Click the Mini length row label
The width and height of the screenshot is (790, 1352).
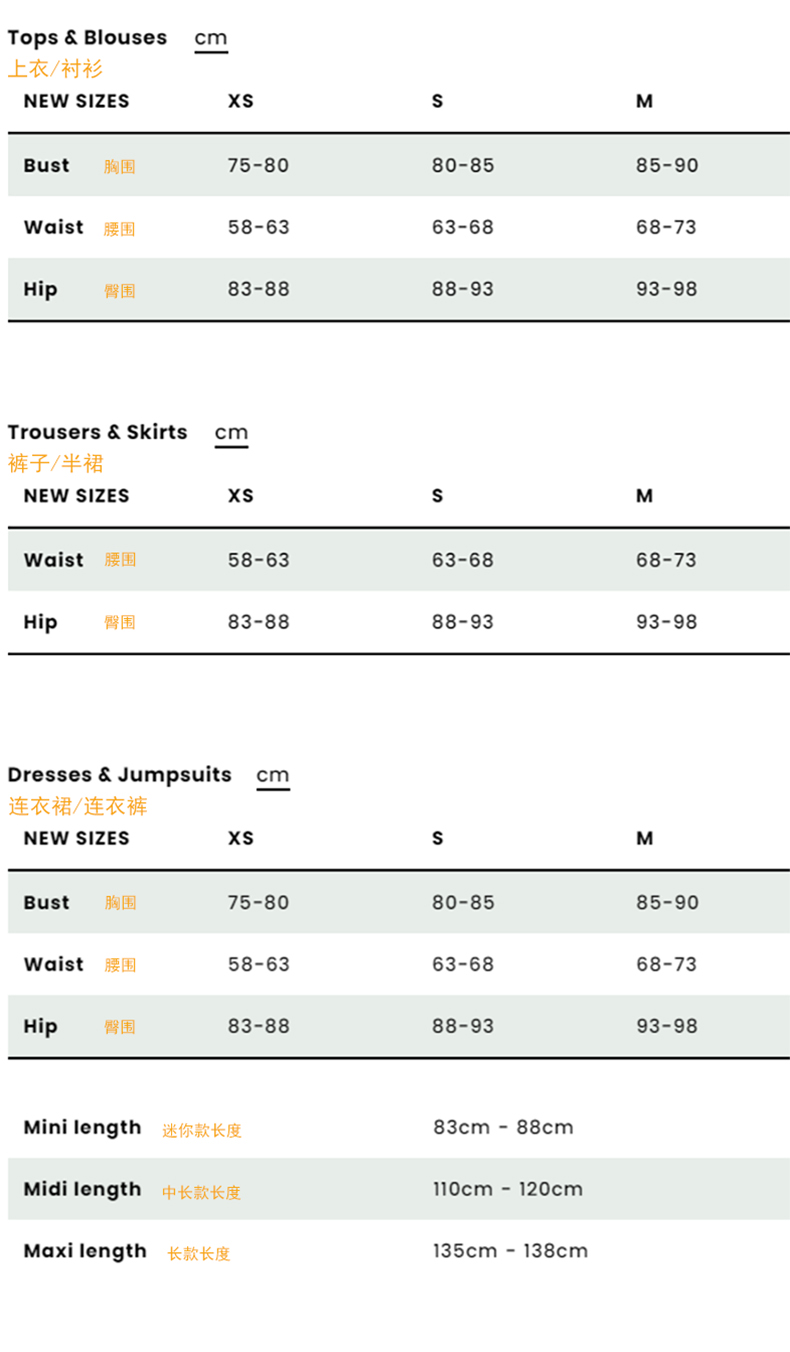[x=83, y=1128]
